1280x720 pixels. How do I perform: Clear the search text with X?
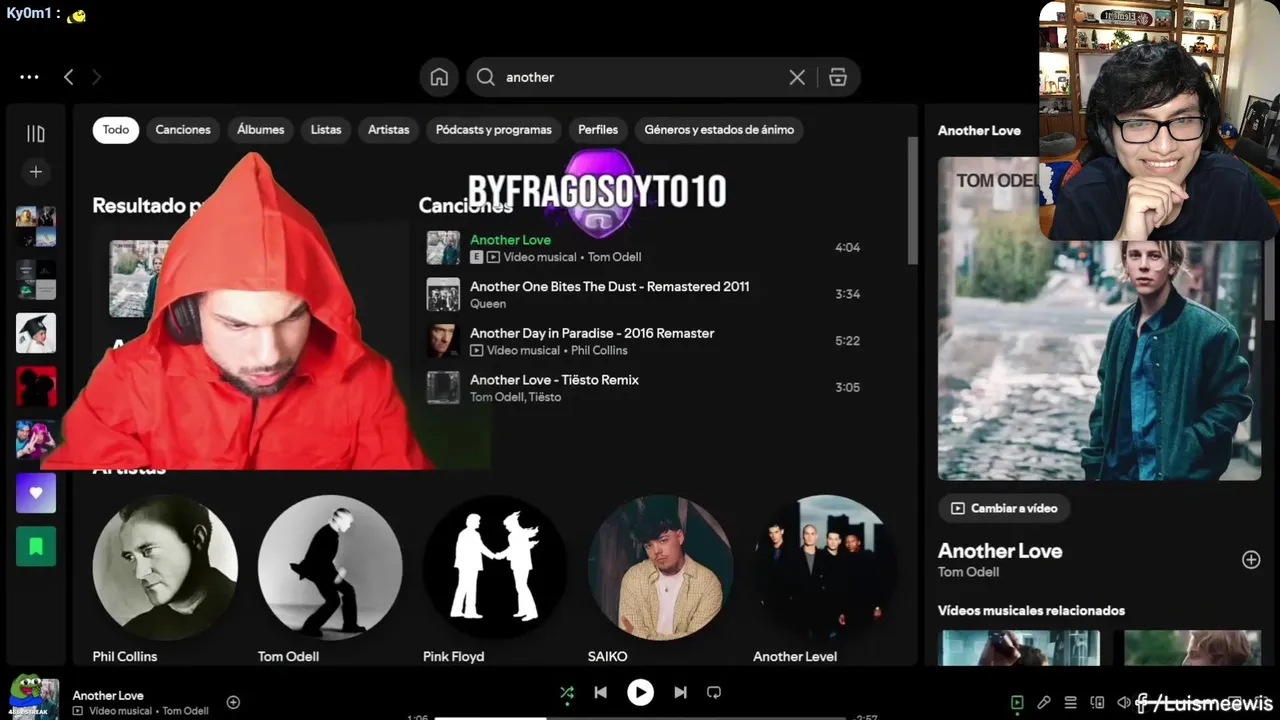coord(797,77)
